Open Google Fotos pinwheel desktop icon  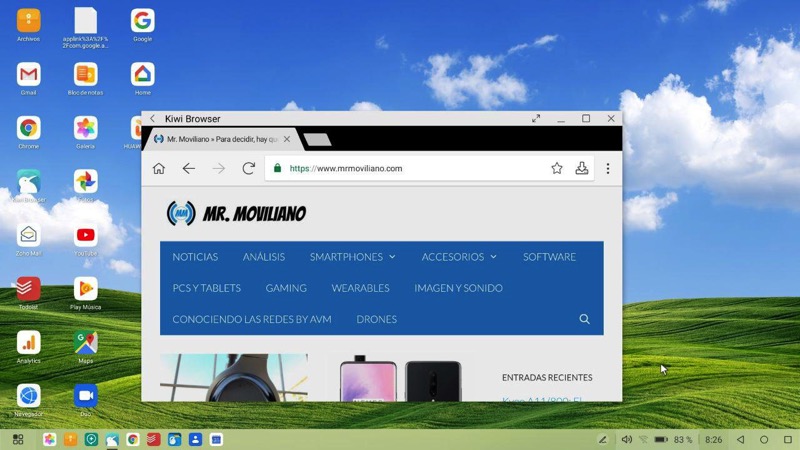pos(85,182)
